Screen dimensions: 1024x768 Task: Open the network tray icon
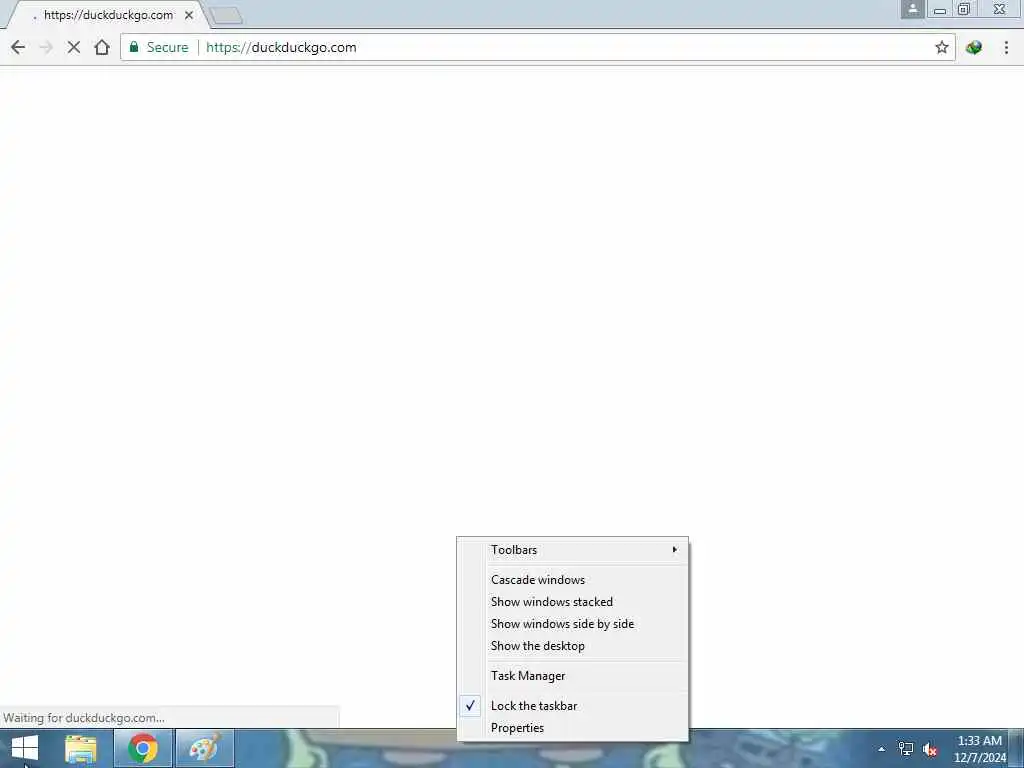pyautogui.click(x=906, y=749)
